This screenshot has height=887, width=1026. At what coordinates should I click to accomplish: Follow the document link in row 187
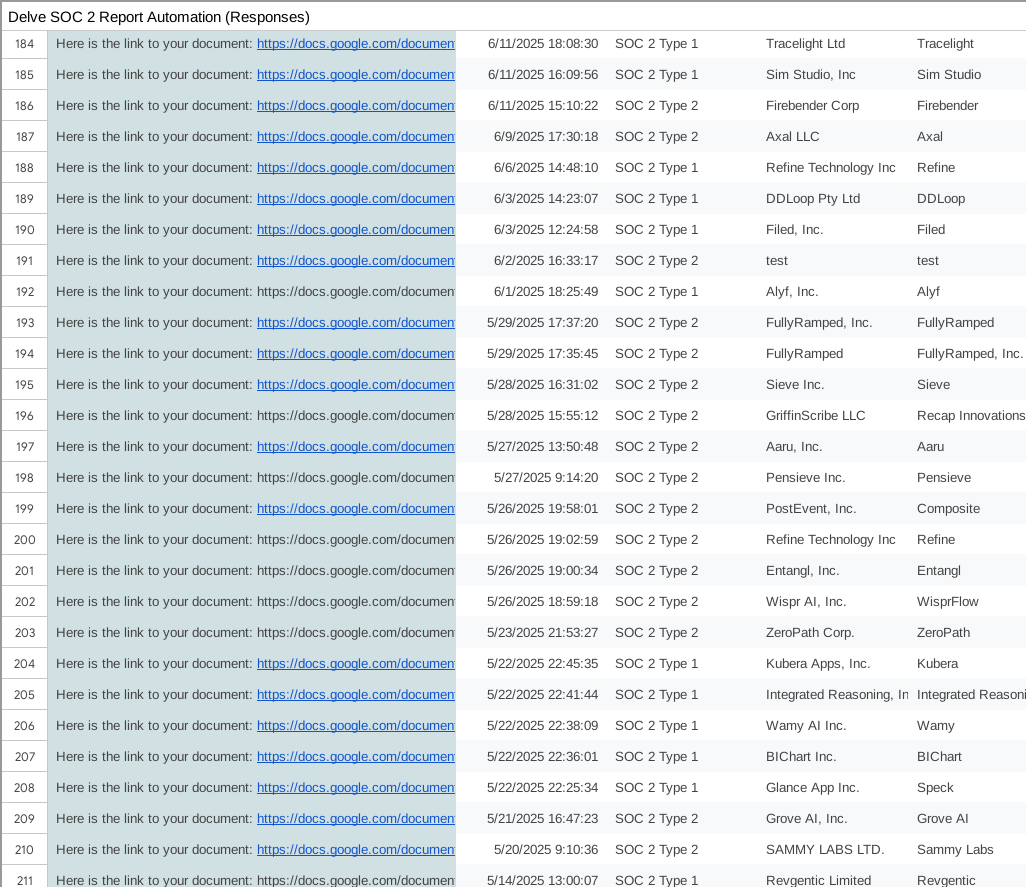click(355, 137)
